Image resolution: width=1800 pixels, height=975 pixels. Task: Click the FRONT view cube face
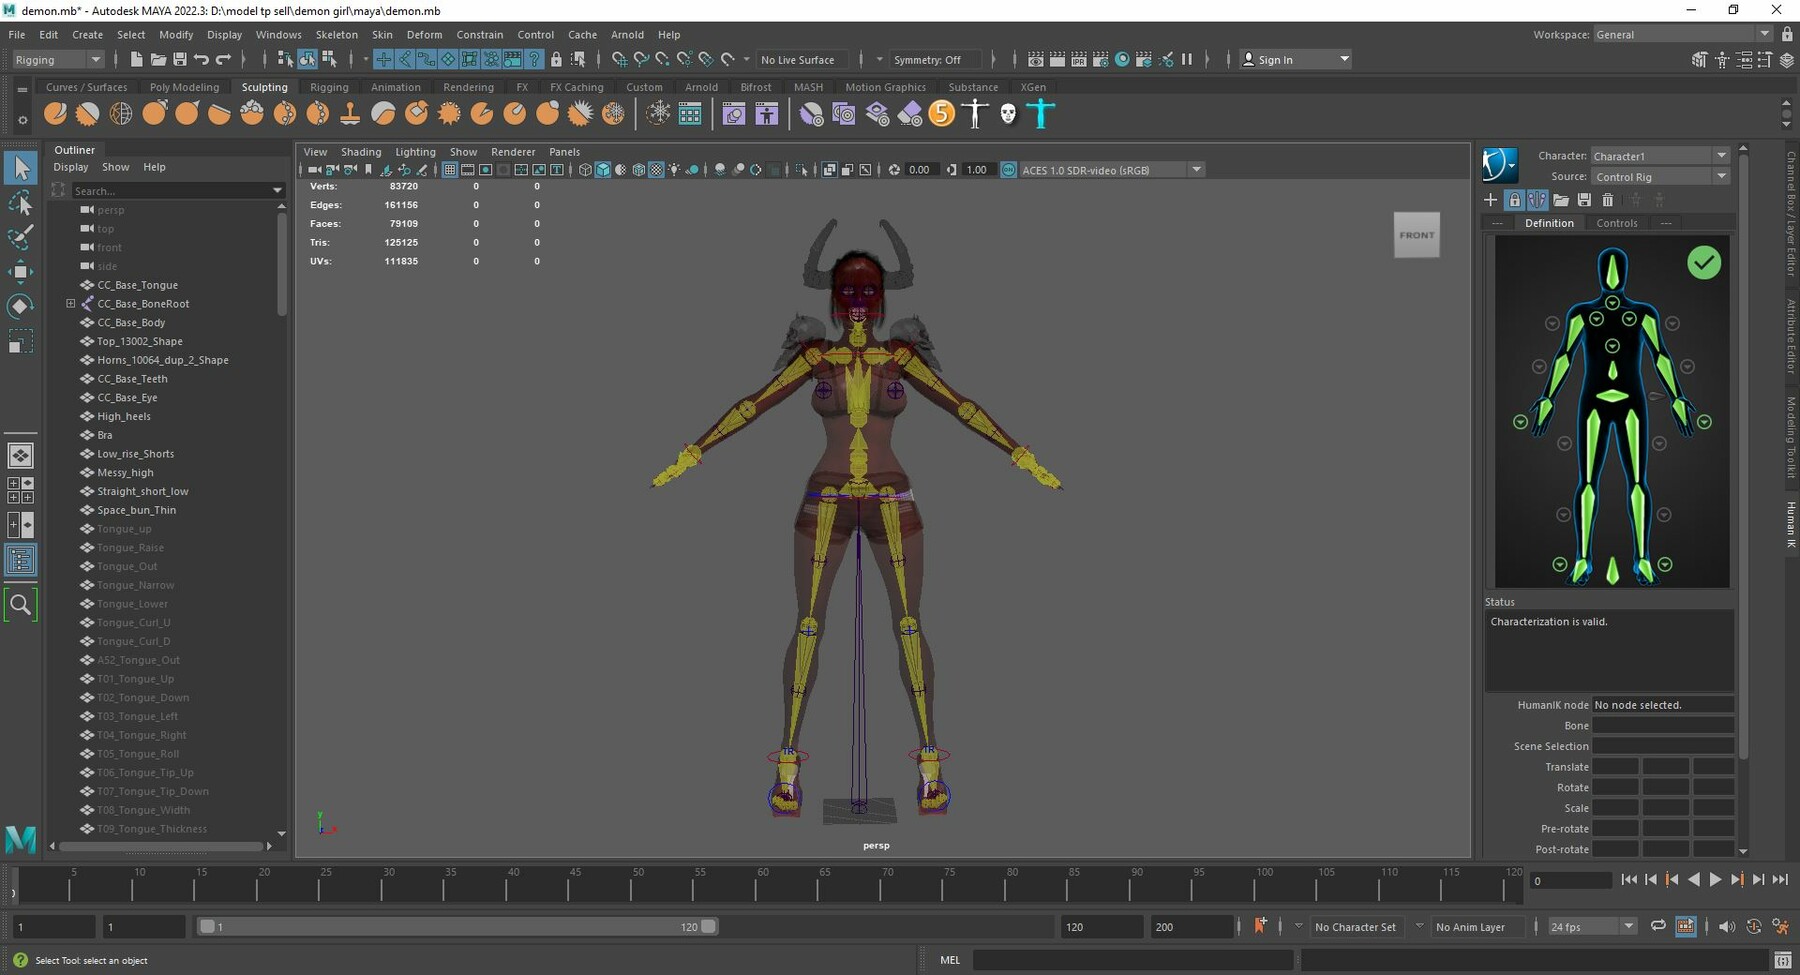pyautogui.click(x=1416, y=235)
